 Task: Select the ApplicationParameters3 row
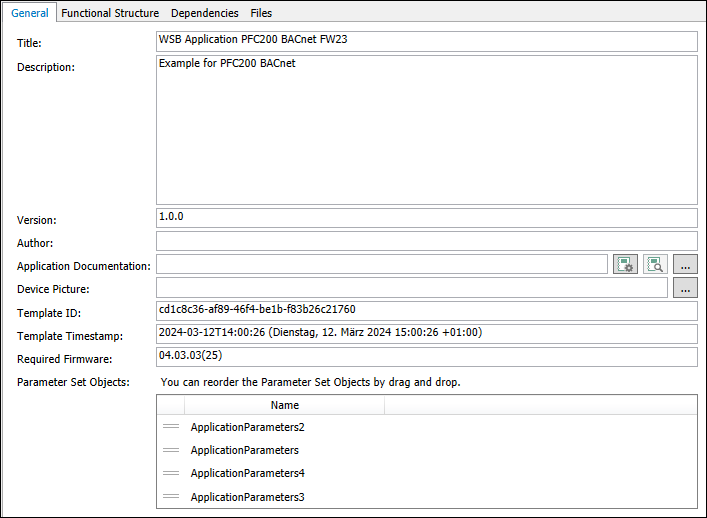pos(427,497)
